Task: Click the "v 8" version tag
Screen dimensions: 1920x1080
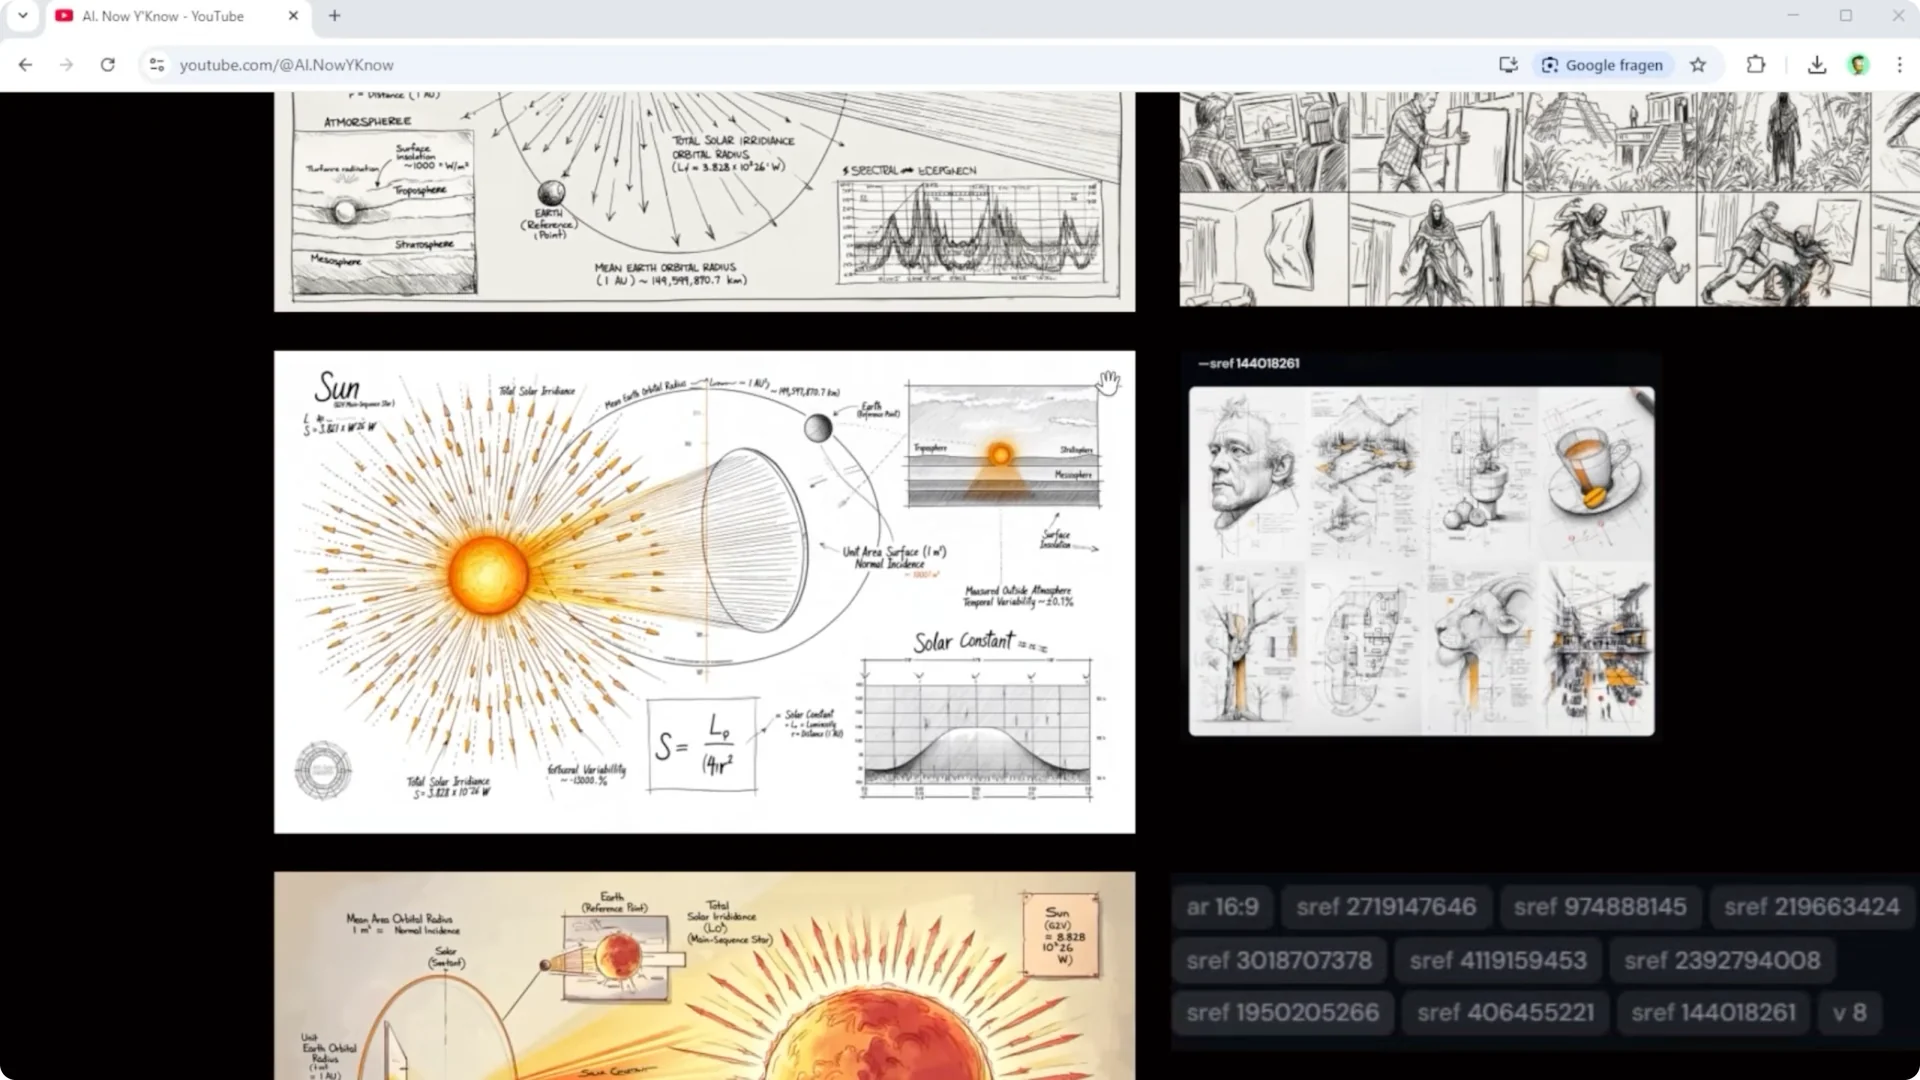Action: [x=1851, y=1012]
